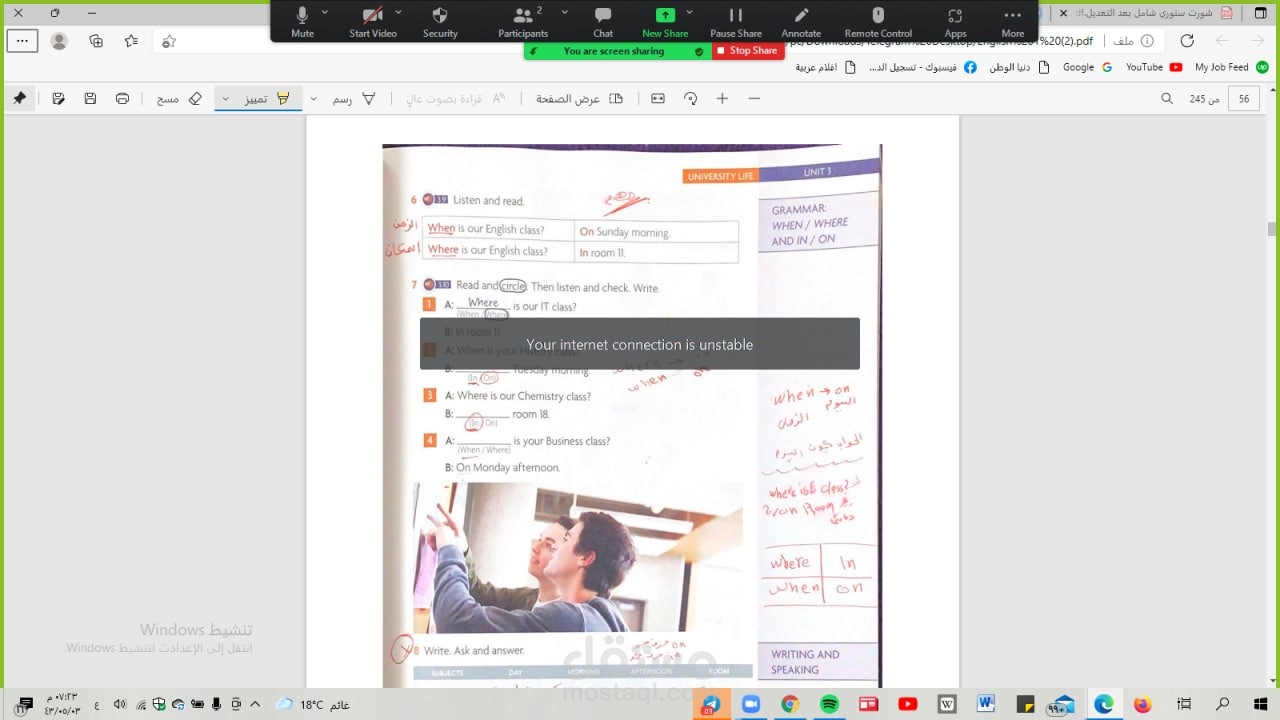The width and height of the screenshot is (1280, 720).
Task: Click the PDF page number field showing 56
Action: [x=1243, y=99]
